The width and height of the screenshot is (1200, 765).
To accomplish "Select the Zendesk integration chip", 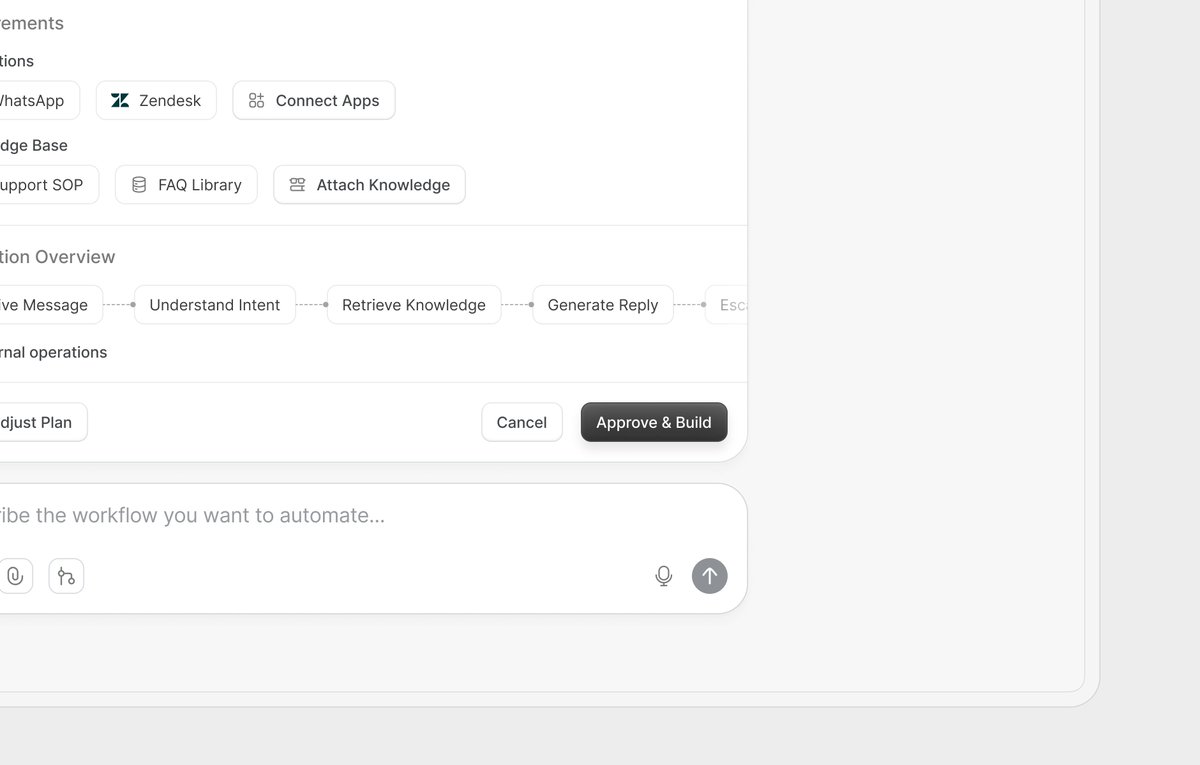I will [156, 100].
